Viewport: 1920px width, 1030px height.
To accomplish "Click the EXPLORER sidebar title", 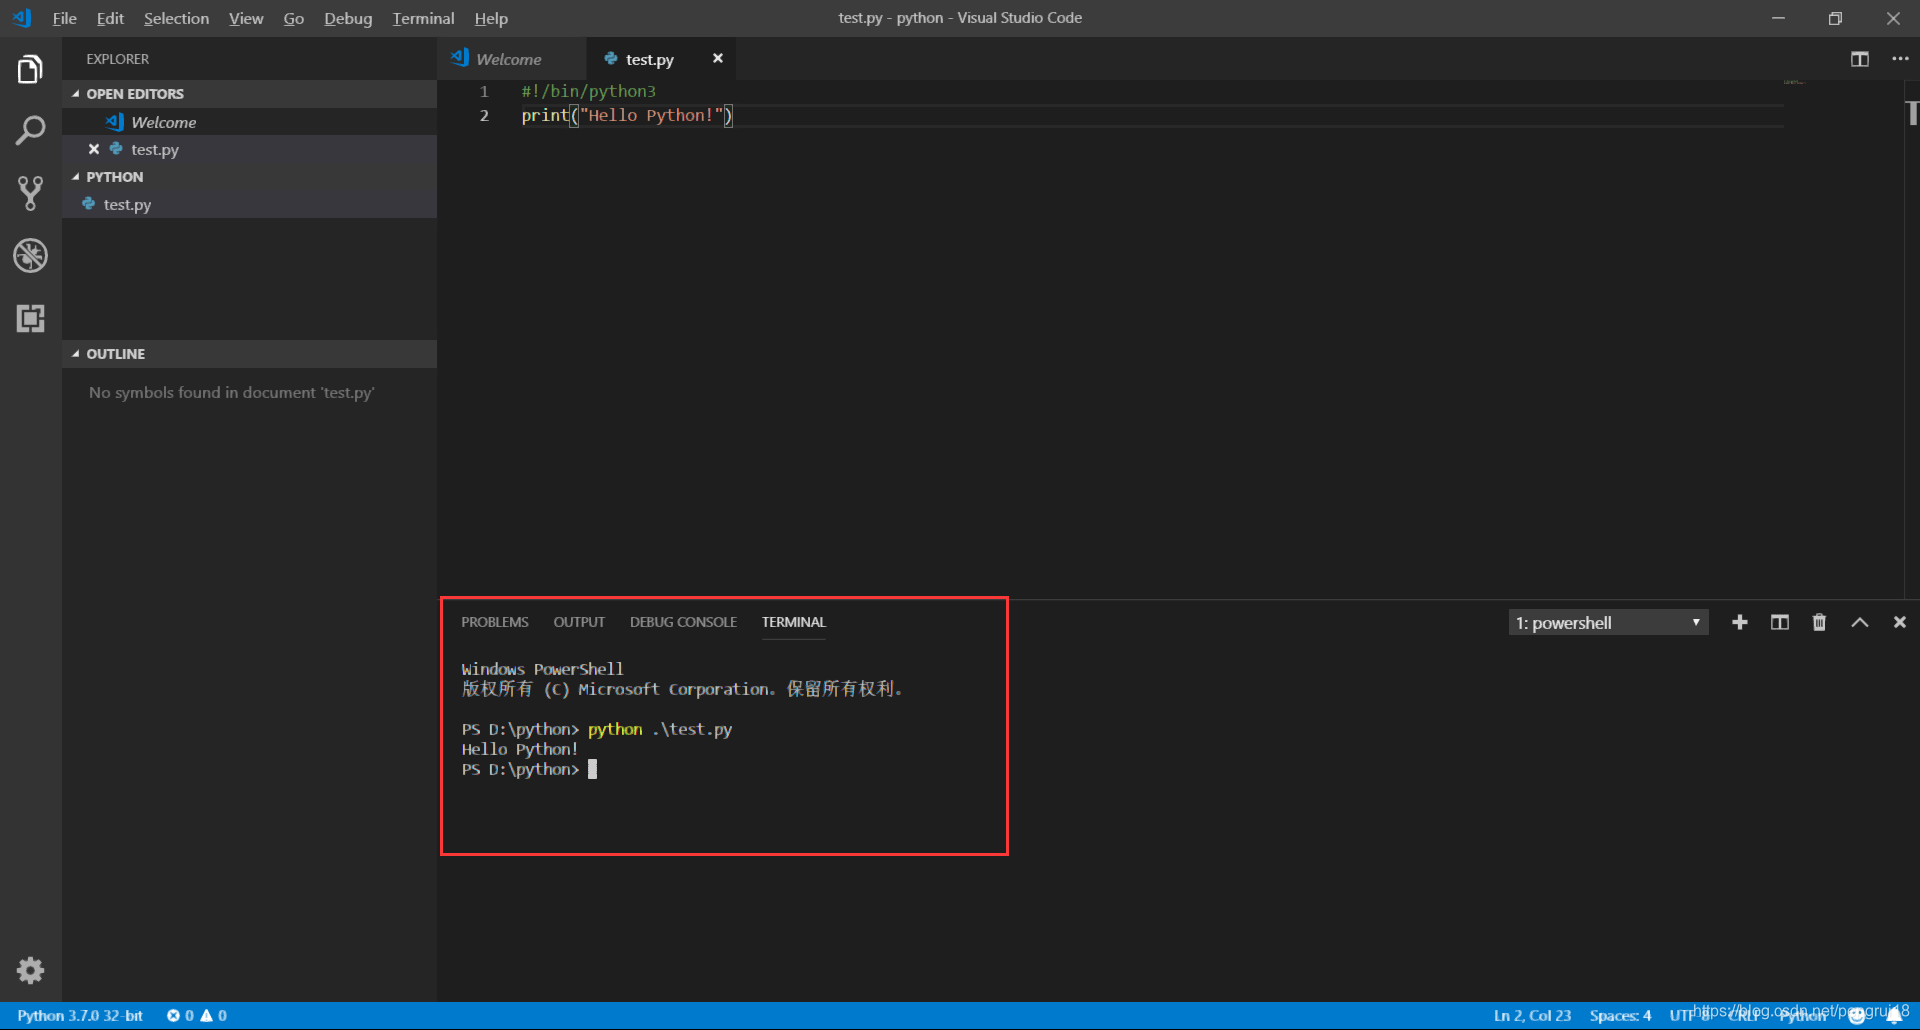I will [x=117, y=59].
